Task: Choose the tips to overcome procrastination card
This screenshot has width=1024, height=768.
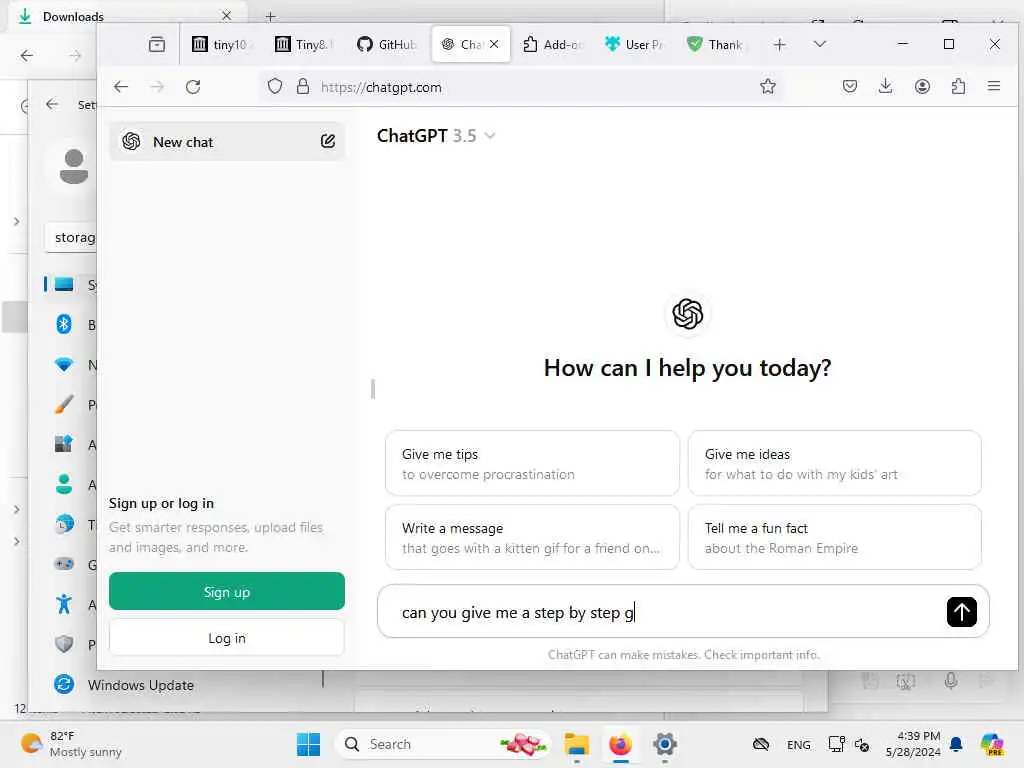Action: [532, 464]
